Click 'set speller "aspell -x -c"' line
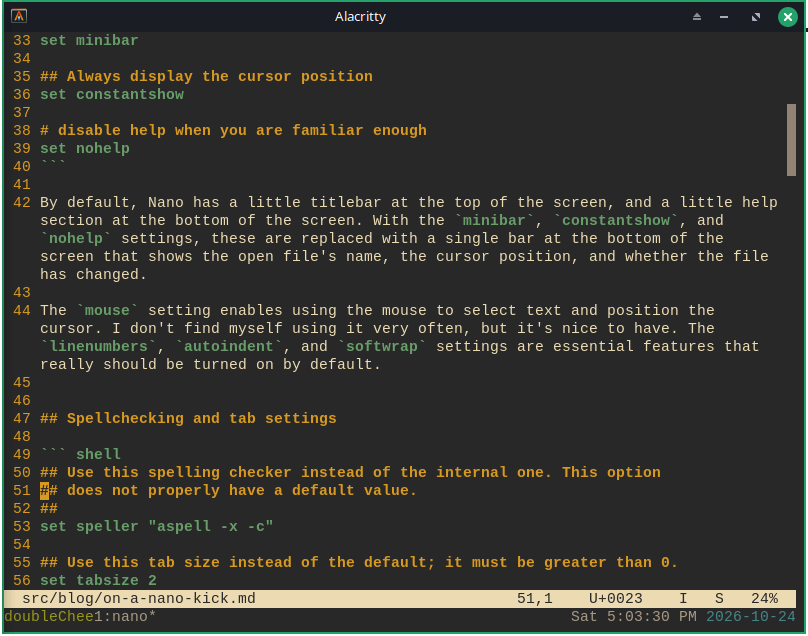The height and width of the screenshot is (636, 808). 157,527
